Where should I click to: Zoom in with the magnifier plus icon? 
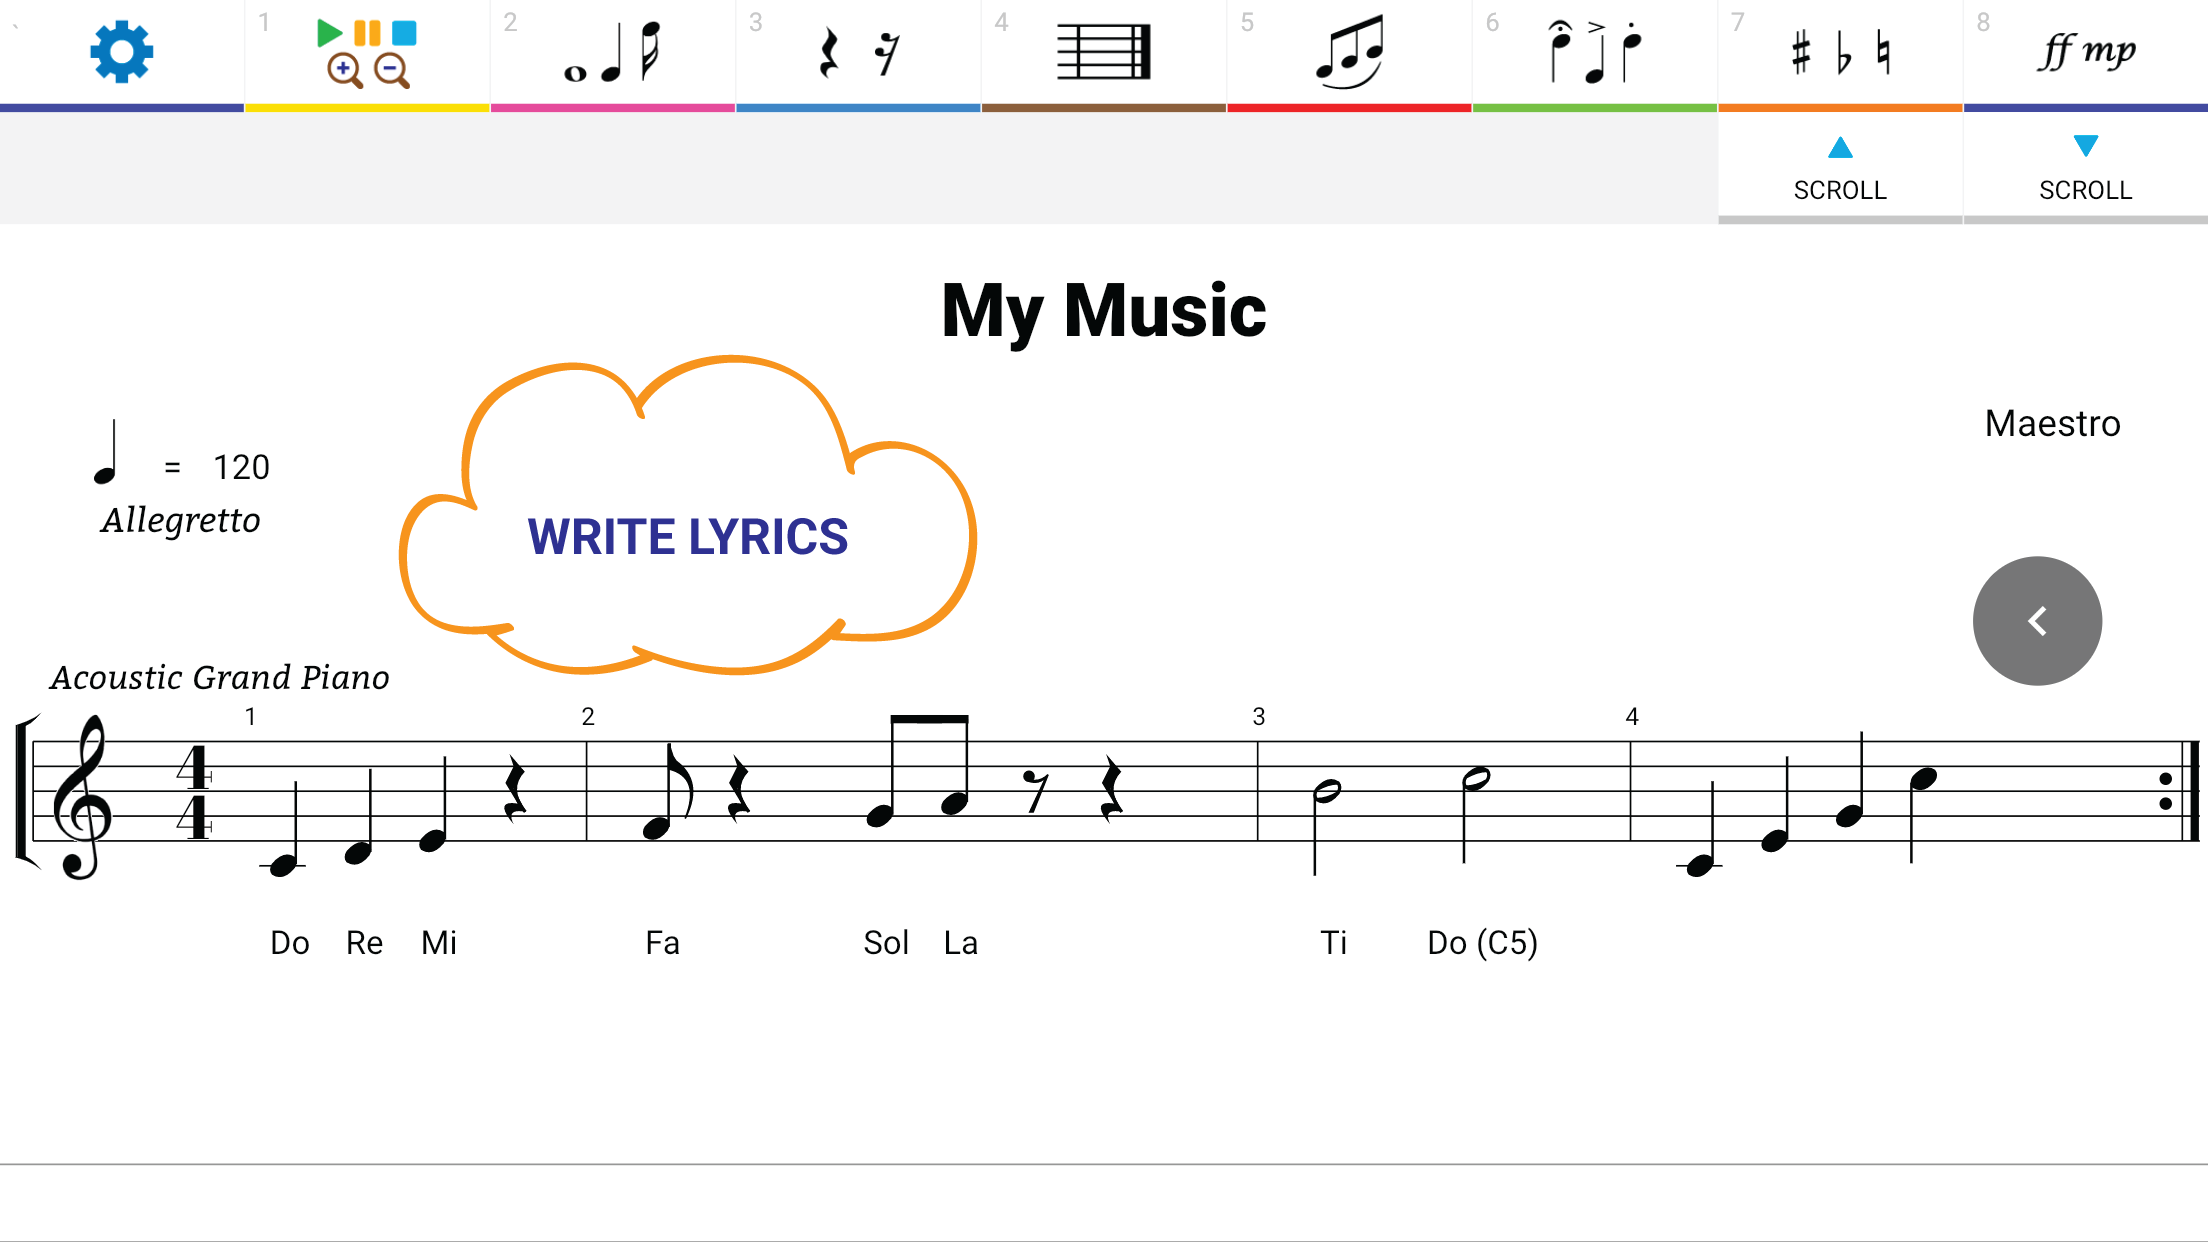coord(344,70)
